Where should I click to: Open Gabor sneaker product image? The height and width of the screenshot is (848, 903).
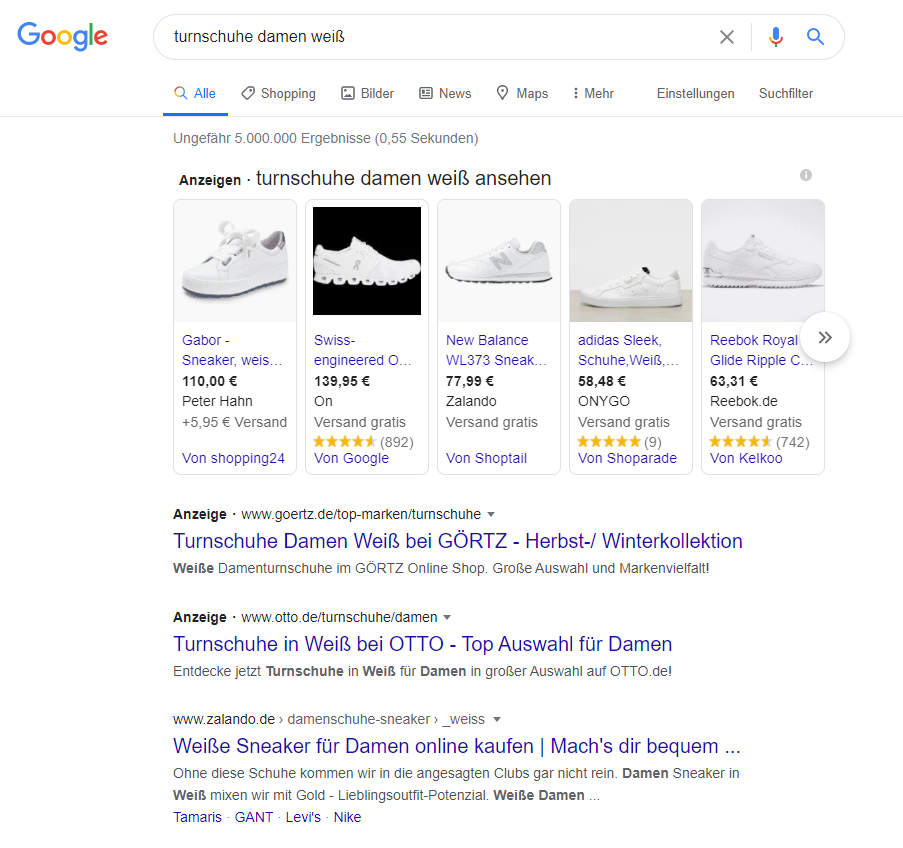point(235,261)
